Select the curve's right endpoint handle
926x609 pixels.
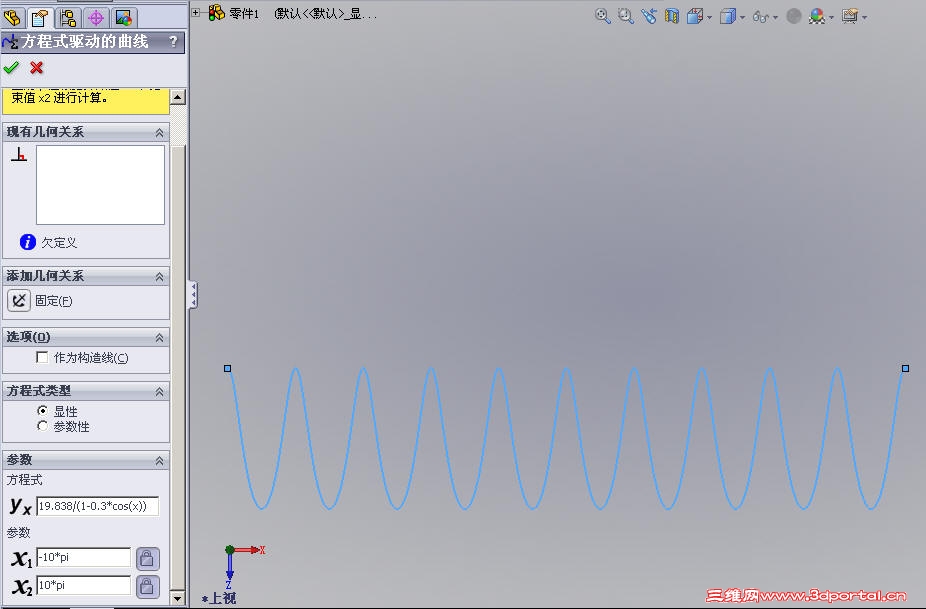tap(905, 368)
